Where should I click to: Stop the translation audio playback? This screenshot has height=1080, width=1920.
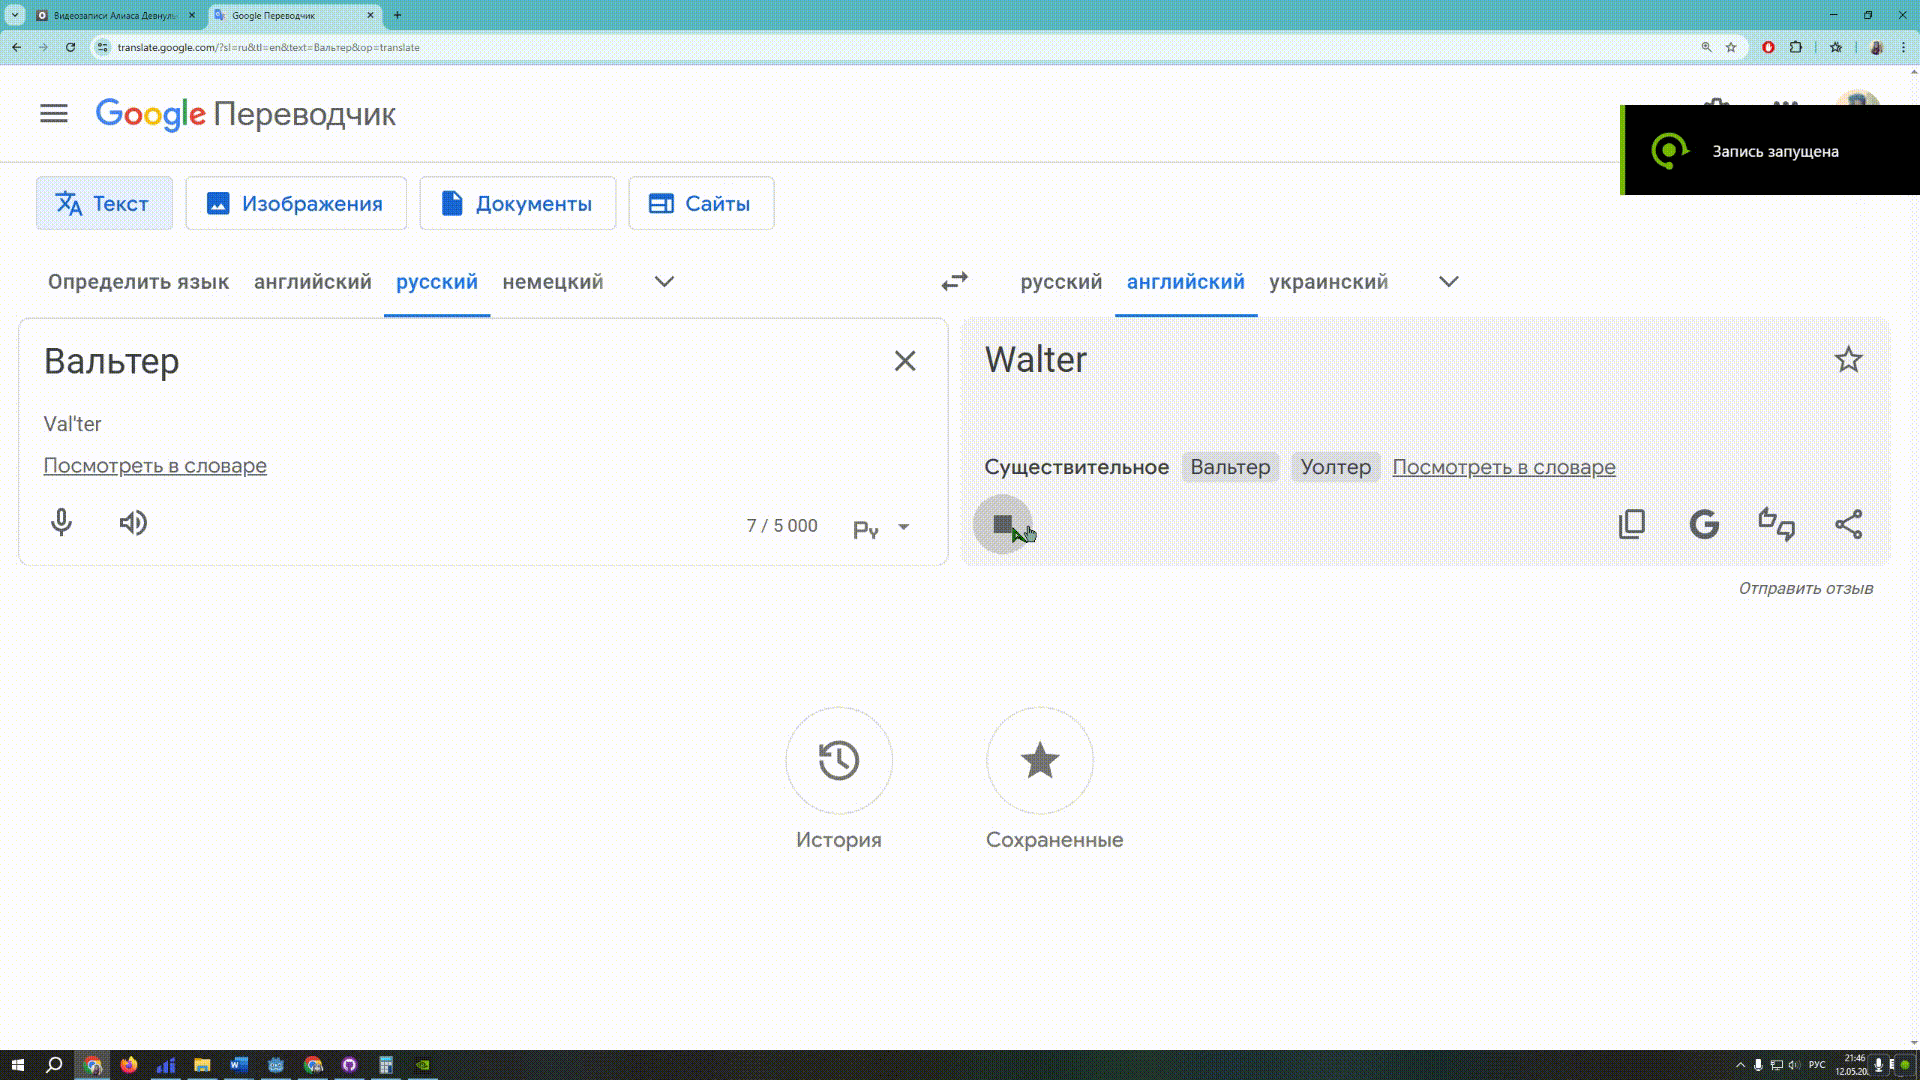pyautogui.click(x=1002, y=524)
